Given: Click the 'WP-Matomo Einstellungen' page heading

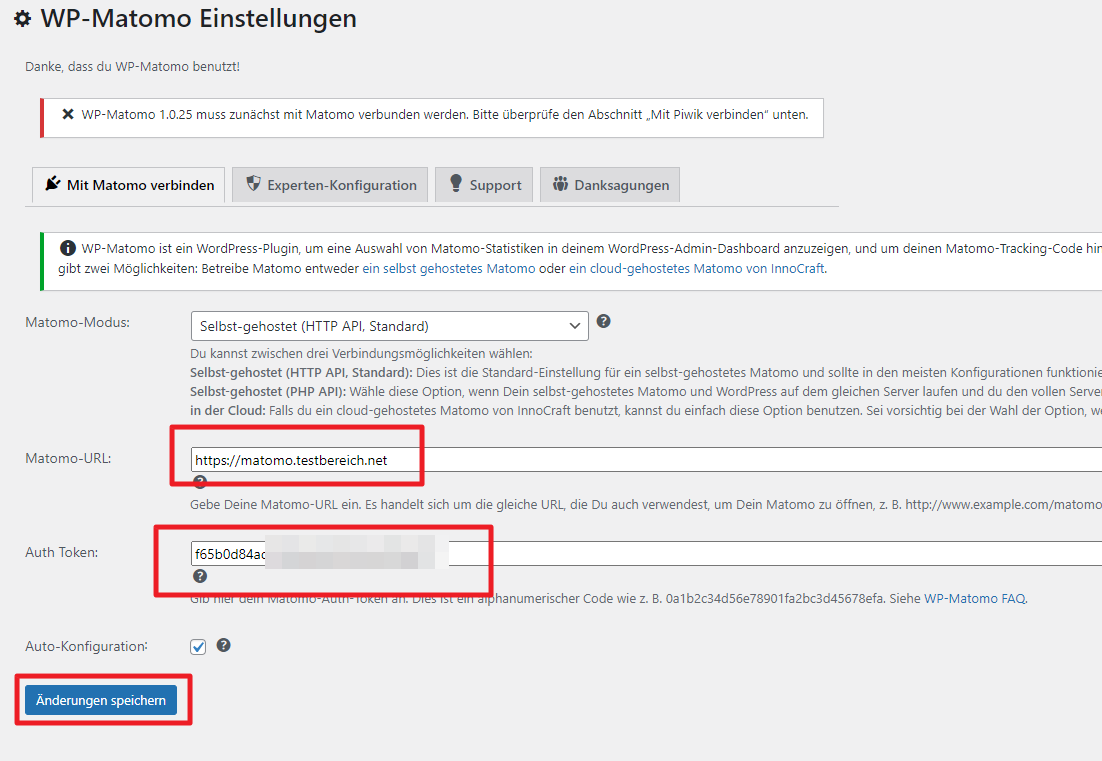Looking at the screenshot, I should tap(198, 18).
